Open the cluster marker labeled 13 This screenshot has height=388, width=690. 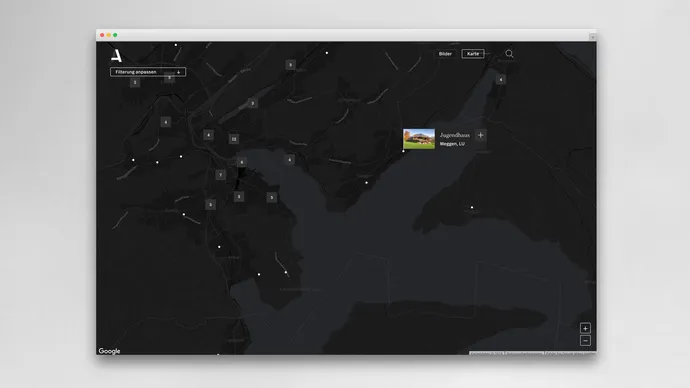point(234,139)
